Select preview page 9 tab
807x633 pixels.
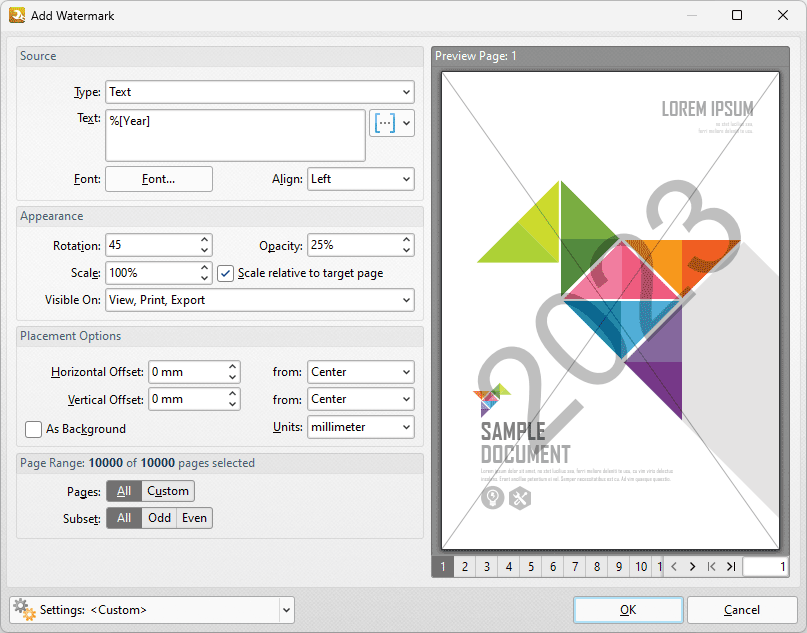click(x=619, y=567)
